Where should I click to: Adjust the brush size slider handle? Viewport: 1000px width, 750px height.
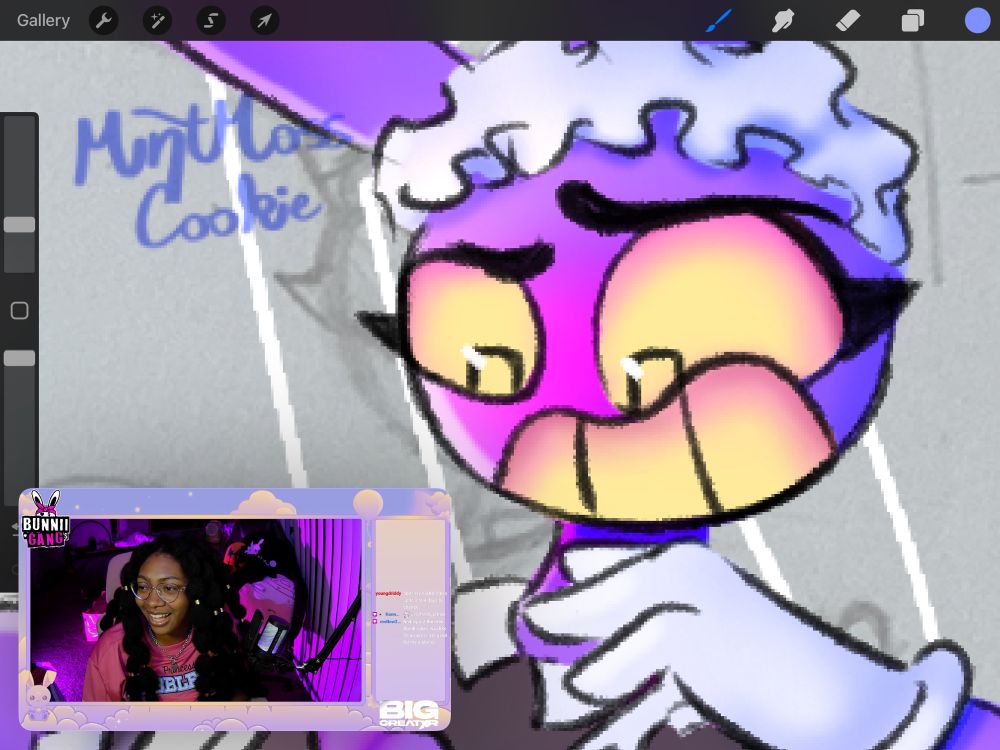20,224
